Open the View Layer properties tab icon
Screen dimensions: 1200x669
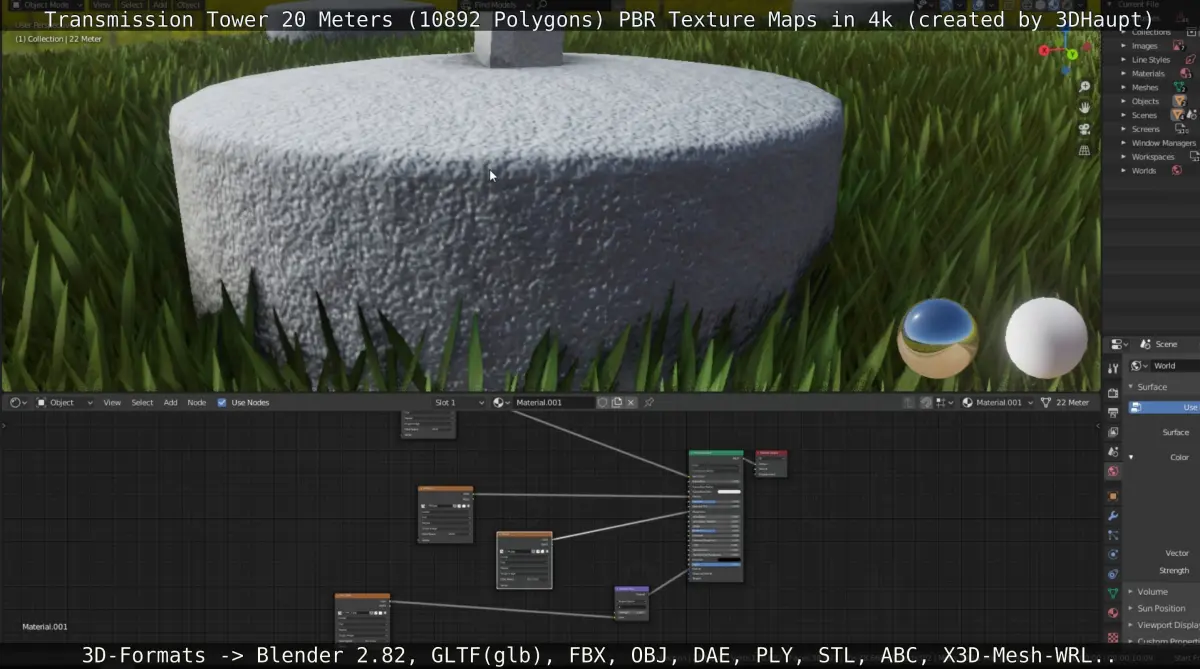pyautogui.click(x=1113, y=432)
